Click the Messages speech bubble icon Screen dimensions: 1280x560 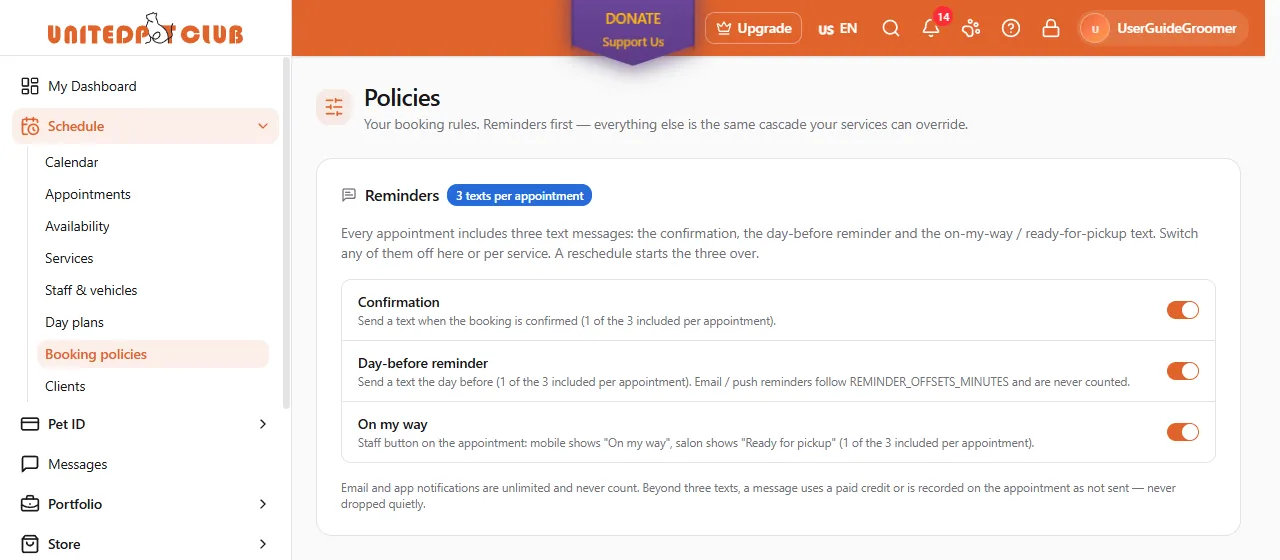pos(30,464)
